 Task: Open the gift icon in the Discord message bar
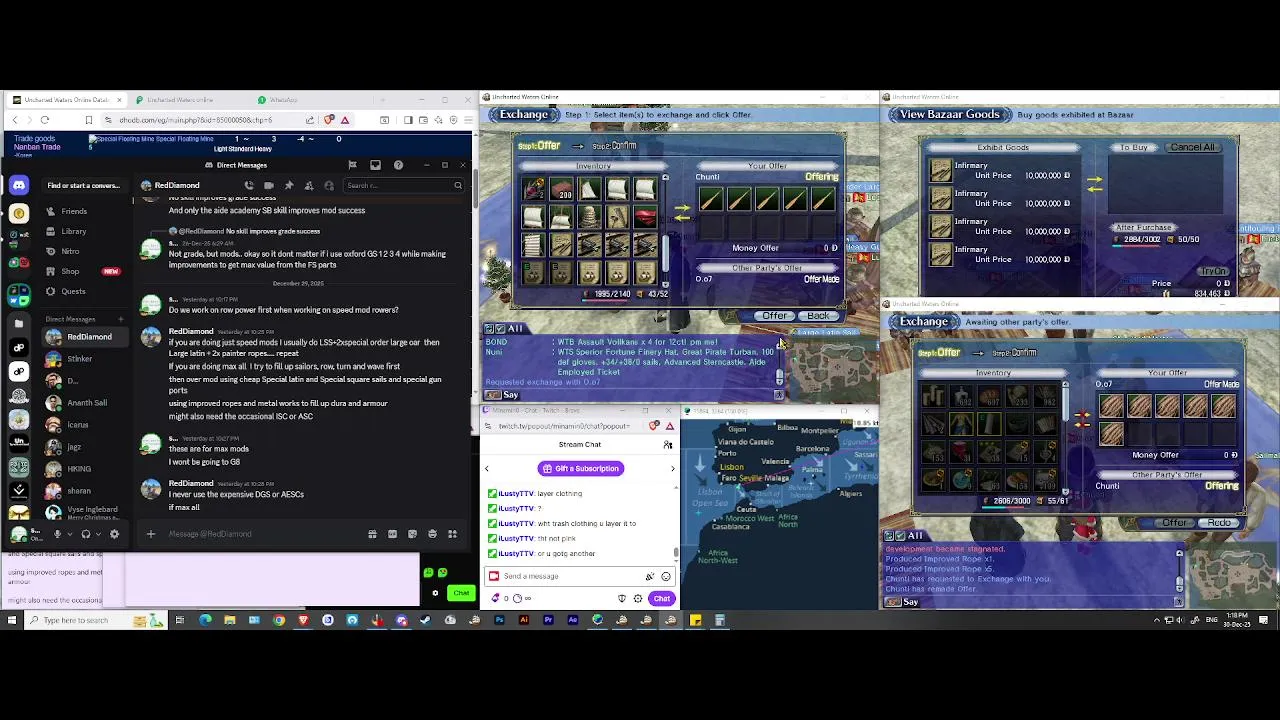pyautogui.click(x=372, y=533)
